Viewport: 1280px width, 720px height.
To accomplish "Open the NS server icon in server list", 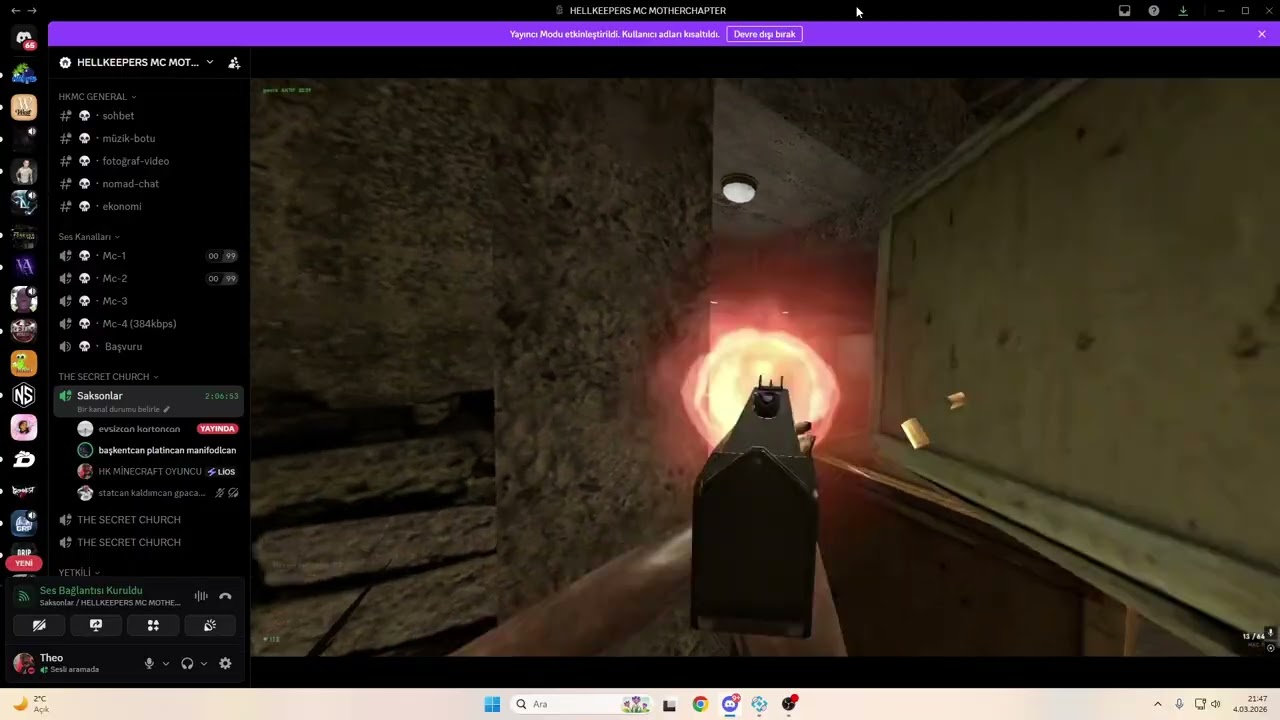I will pos(24,395).
